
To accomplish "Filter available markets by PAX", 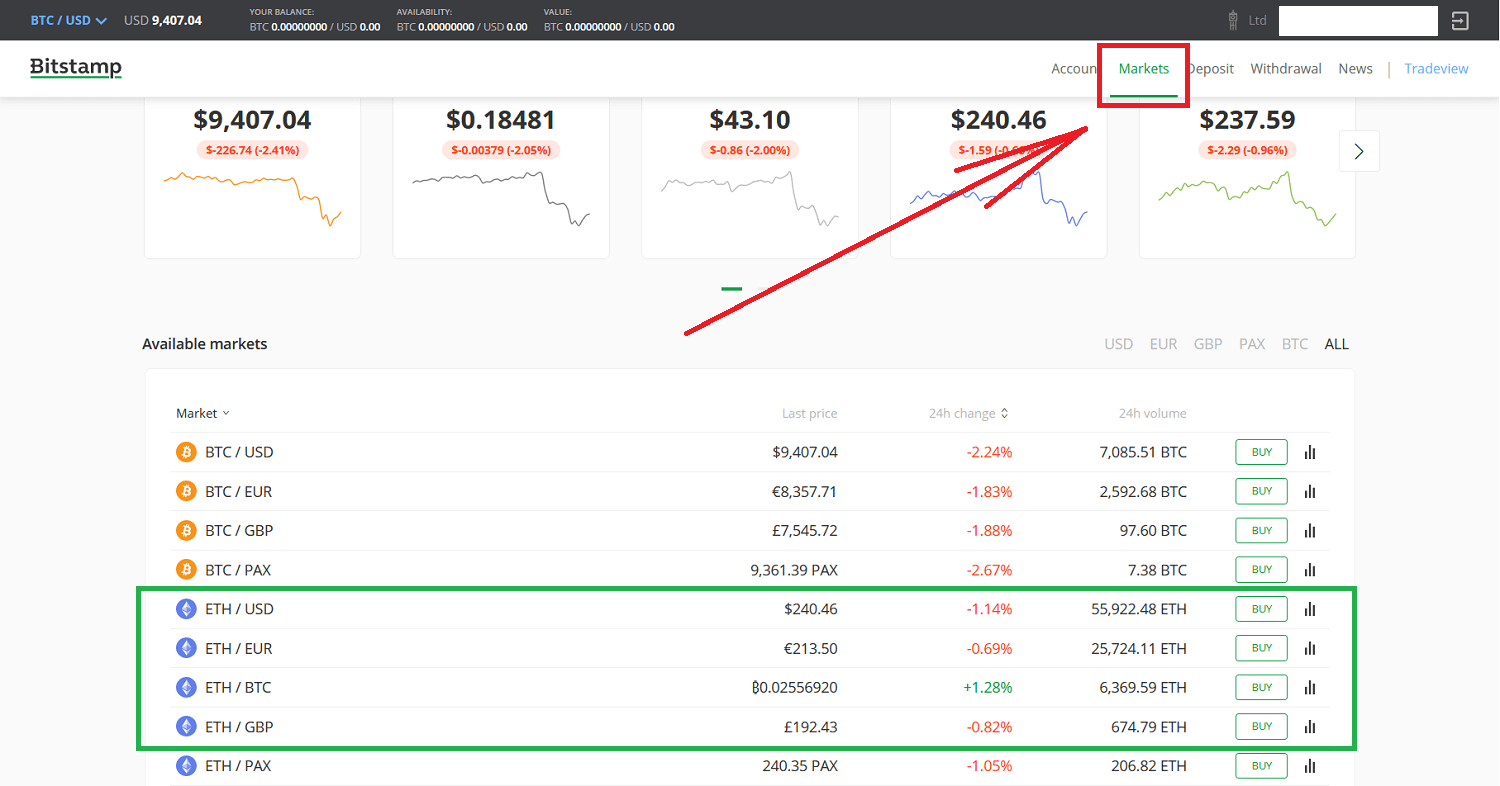I will click(x=1252, y=344).
